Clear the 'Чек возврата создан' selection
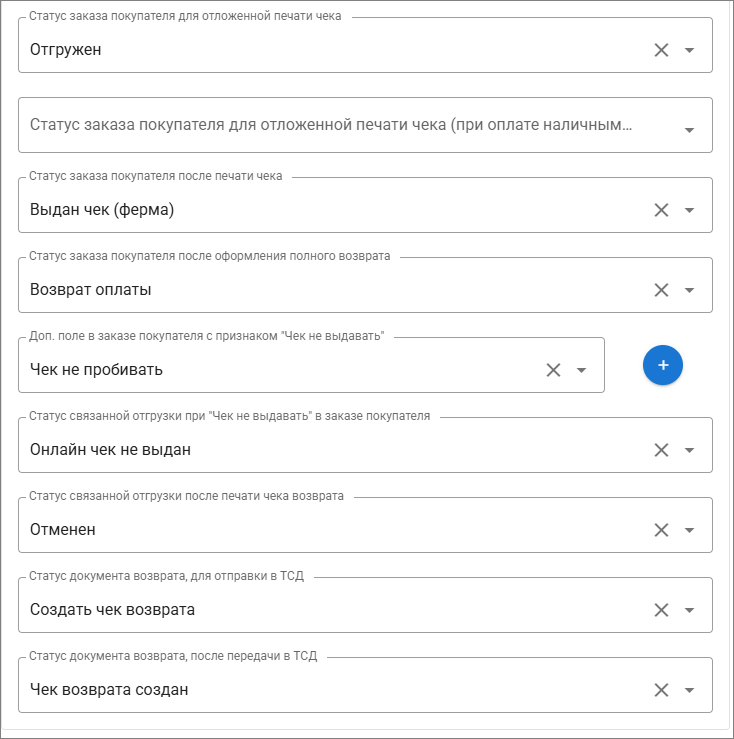 (x=661, y=690)
